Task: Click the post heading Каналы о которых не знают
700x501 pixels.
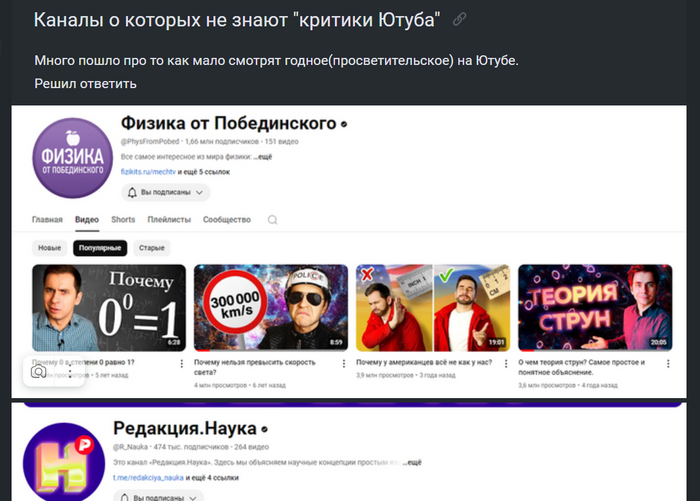Action: (237, 20)
